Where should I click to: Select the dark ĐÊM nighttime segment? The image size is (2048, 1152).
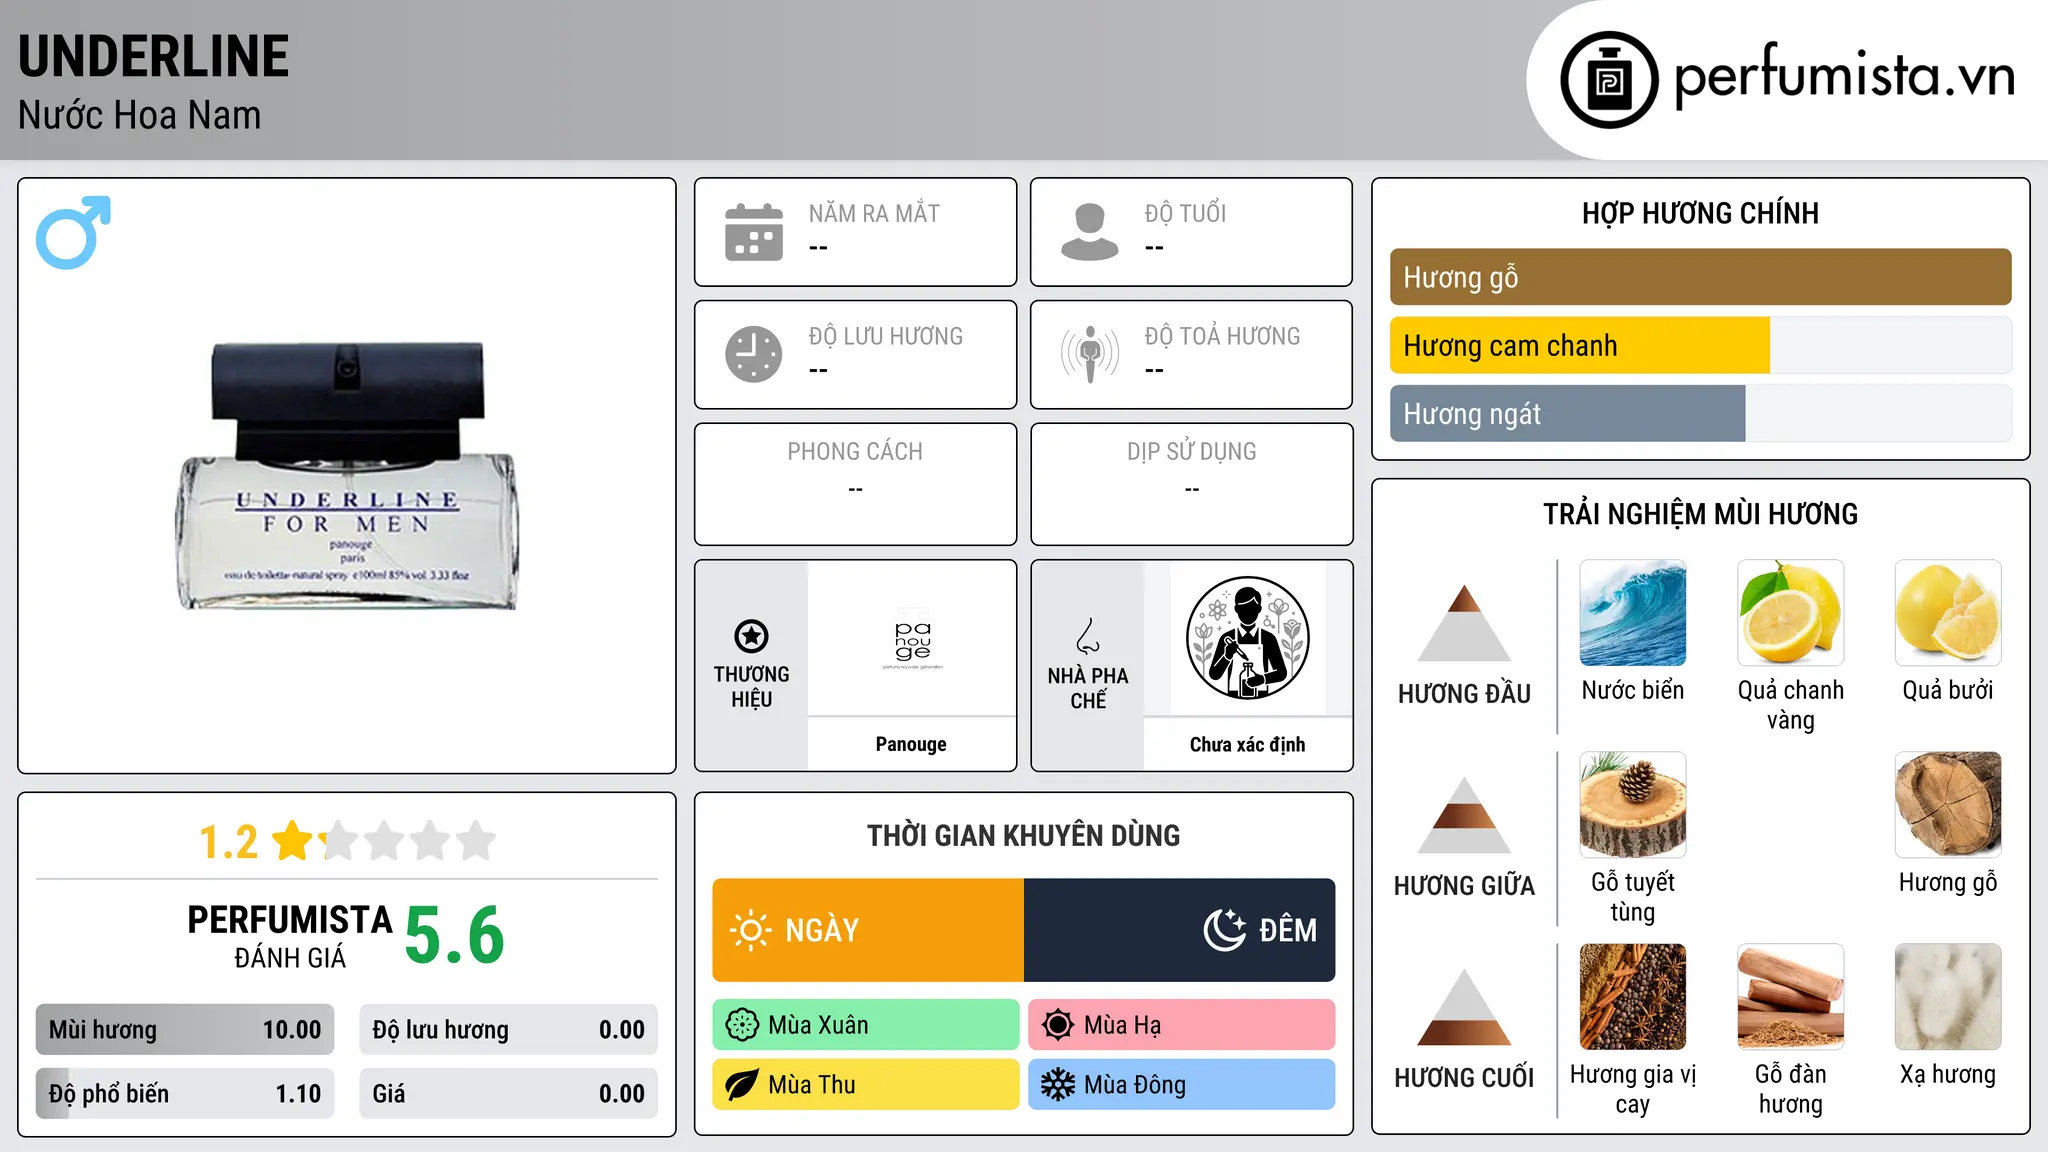coord(1179,930)
